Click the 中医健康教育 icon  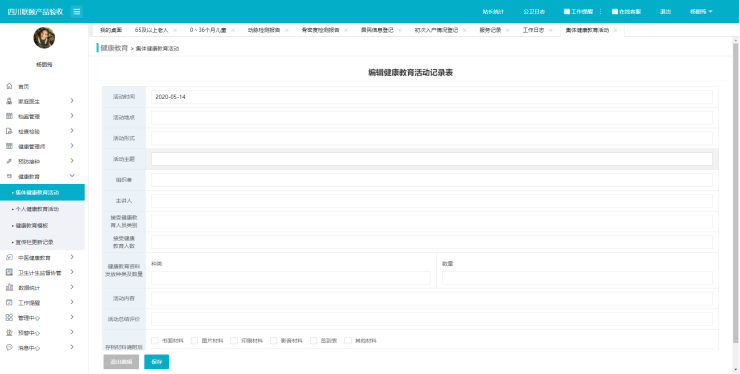click(9, 257)
